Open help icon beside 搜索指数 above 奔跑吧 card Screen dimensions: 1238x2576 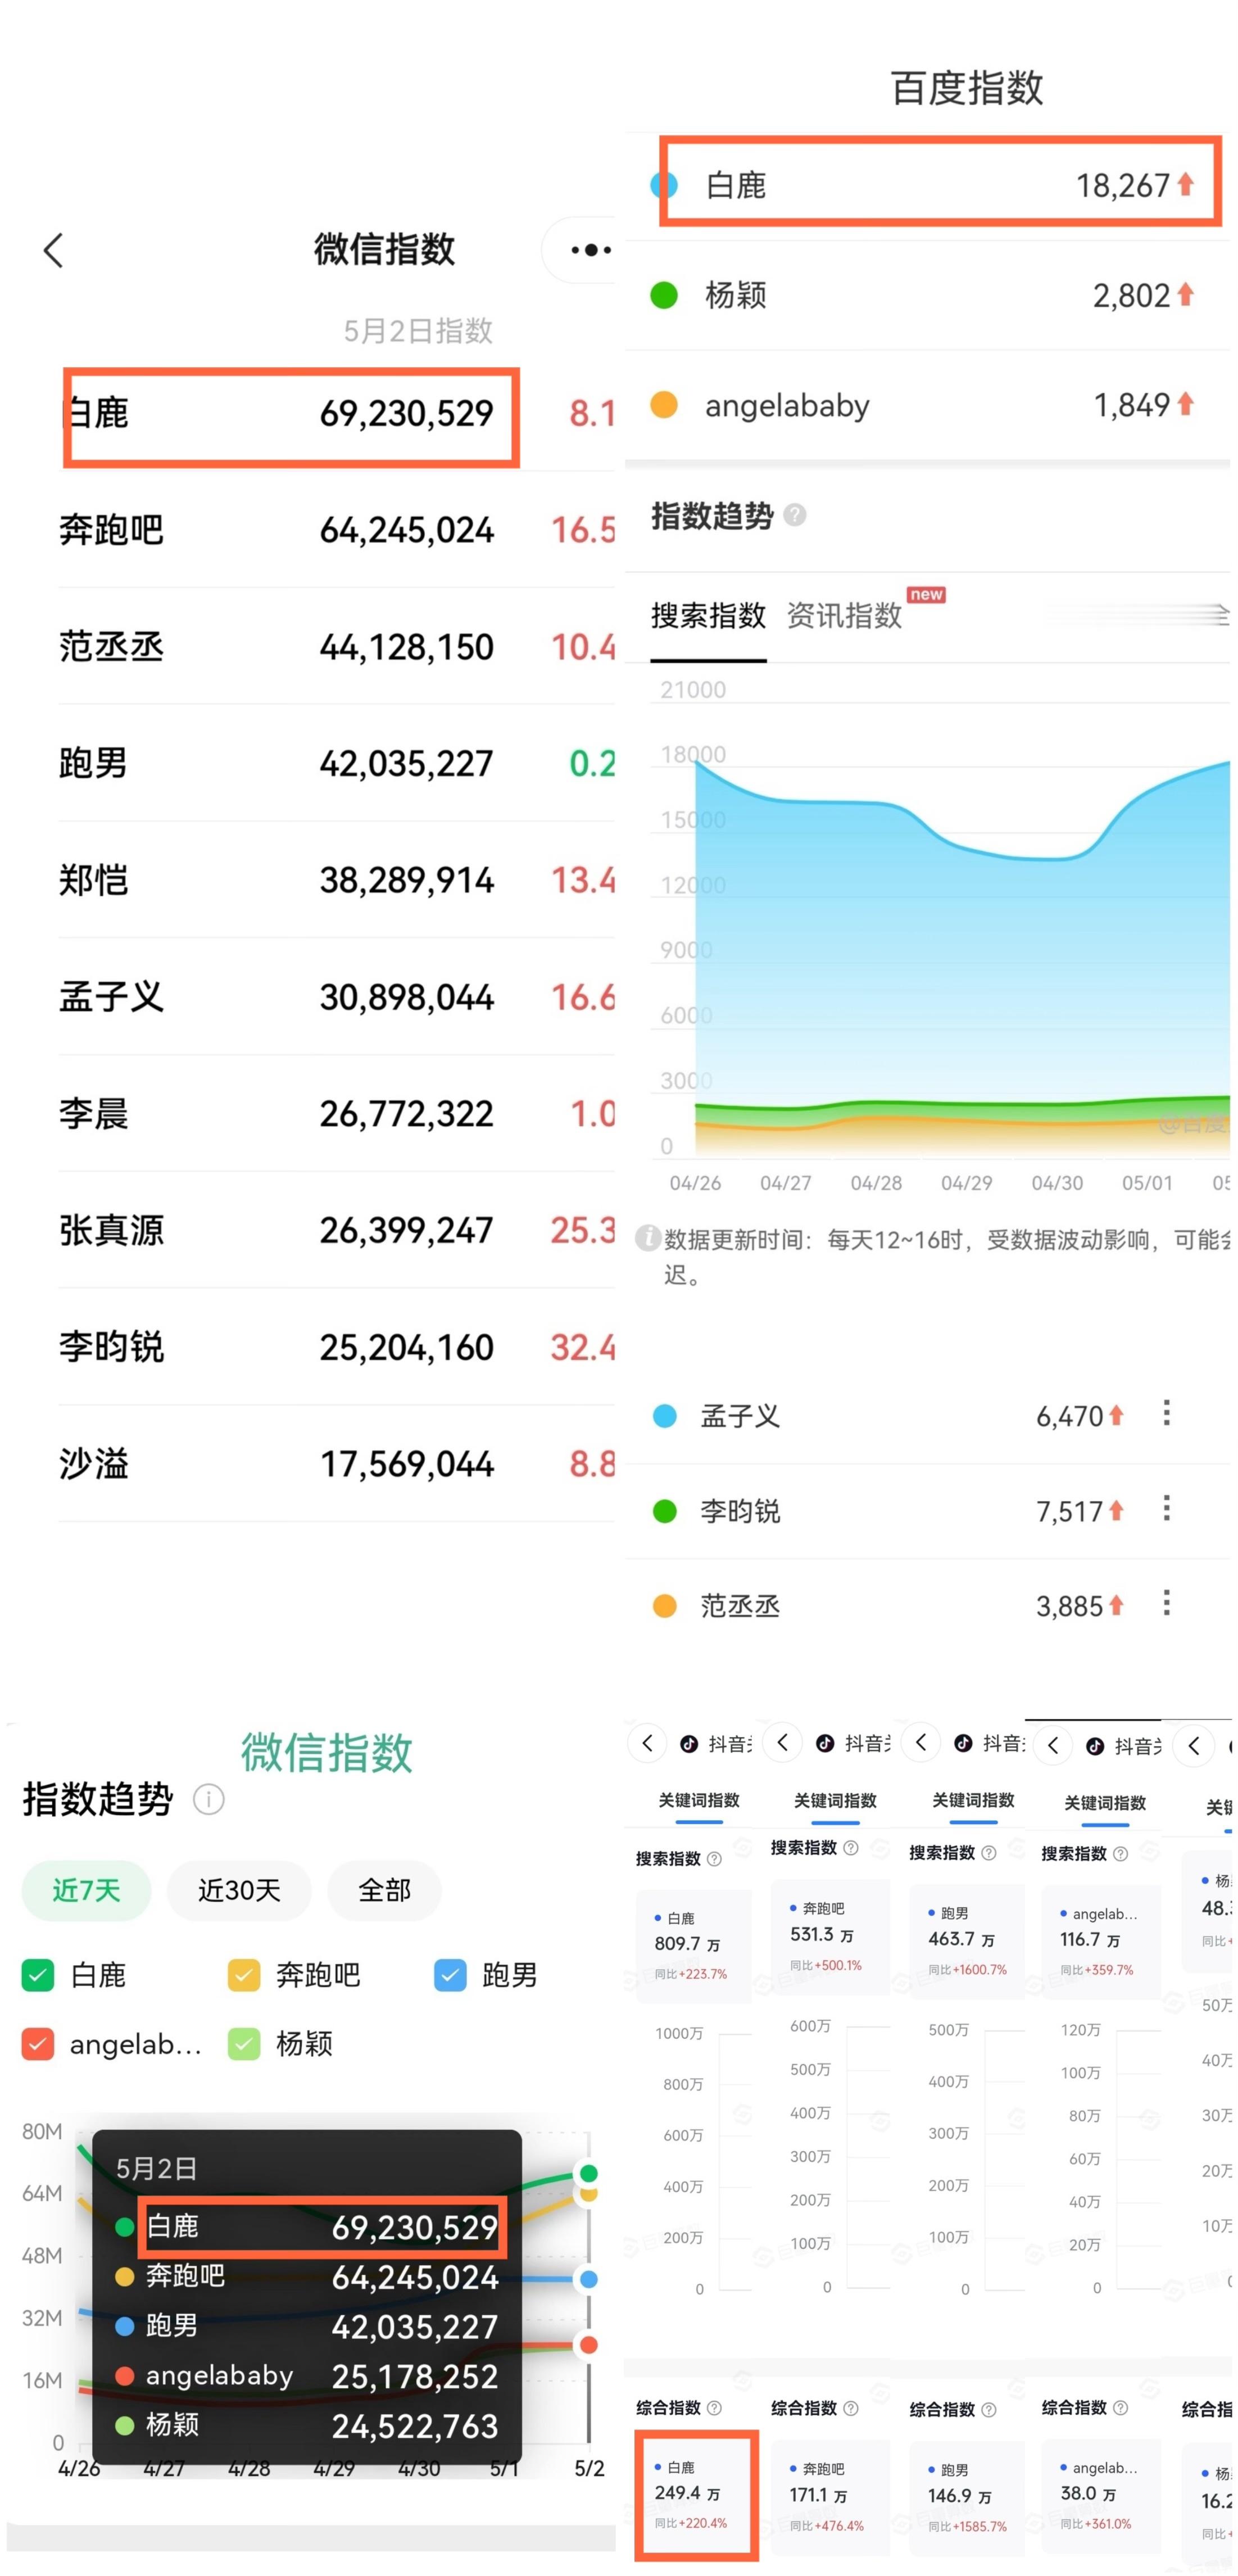pos(851,1848)
